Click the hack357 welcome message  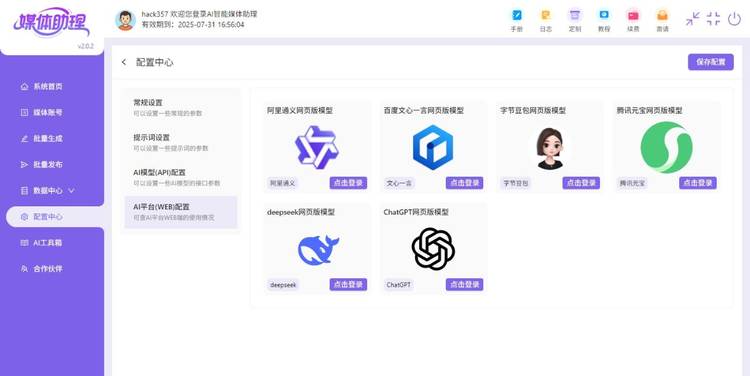click(x=199, y=14)
